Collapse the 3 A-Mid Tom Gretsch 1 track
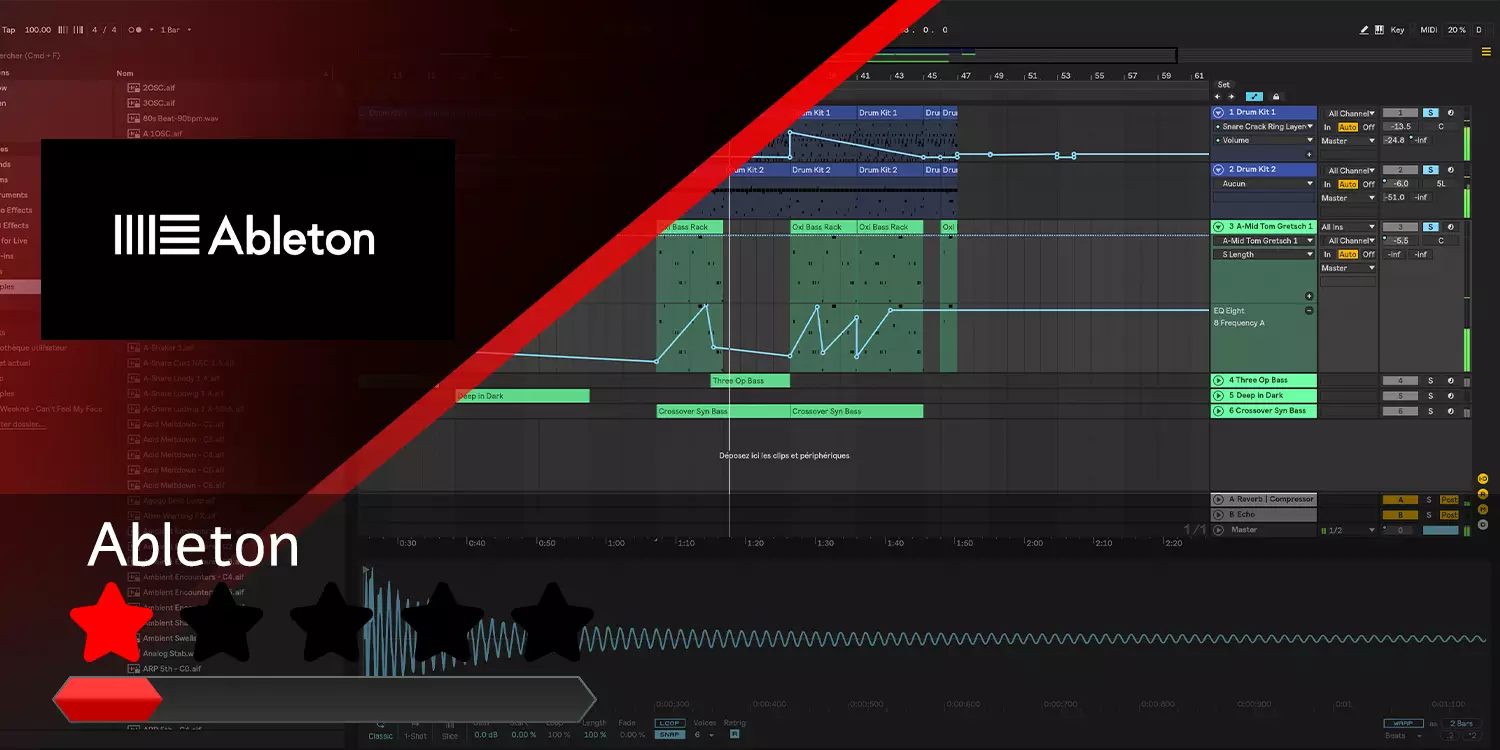1500x750 pixels. (x=1218, y=227)
